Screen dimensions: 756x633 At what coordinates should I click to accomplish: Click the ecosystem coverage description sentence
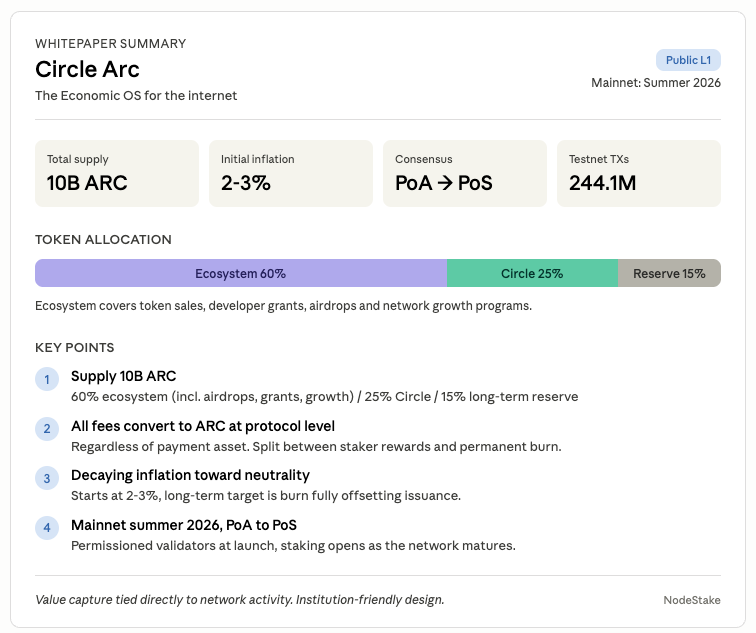[284, 306]
